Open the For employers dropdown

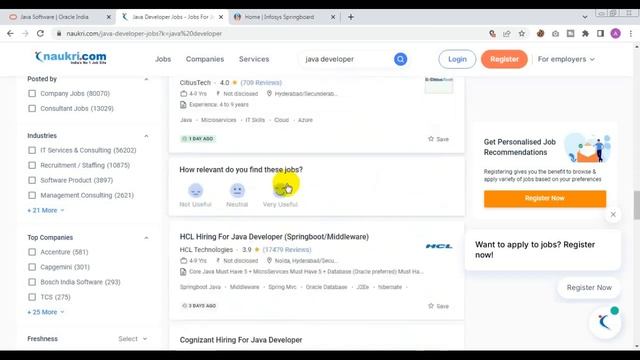pos(566,59)
